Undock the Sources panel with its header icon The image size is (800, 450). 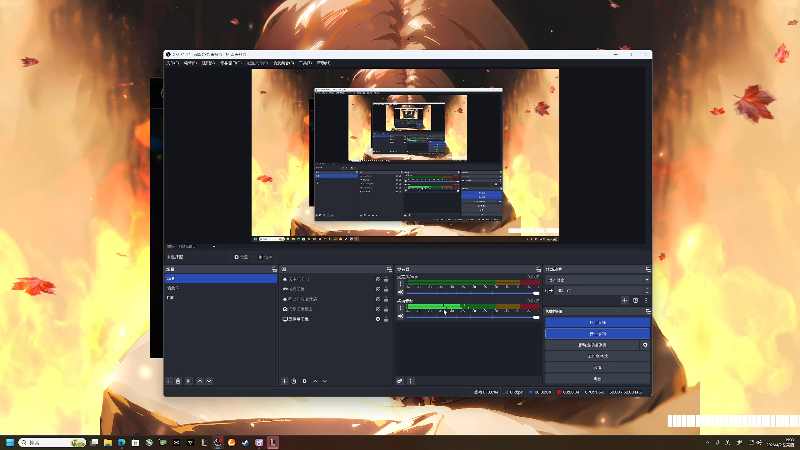[389, 269]
